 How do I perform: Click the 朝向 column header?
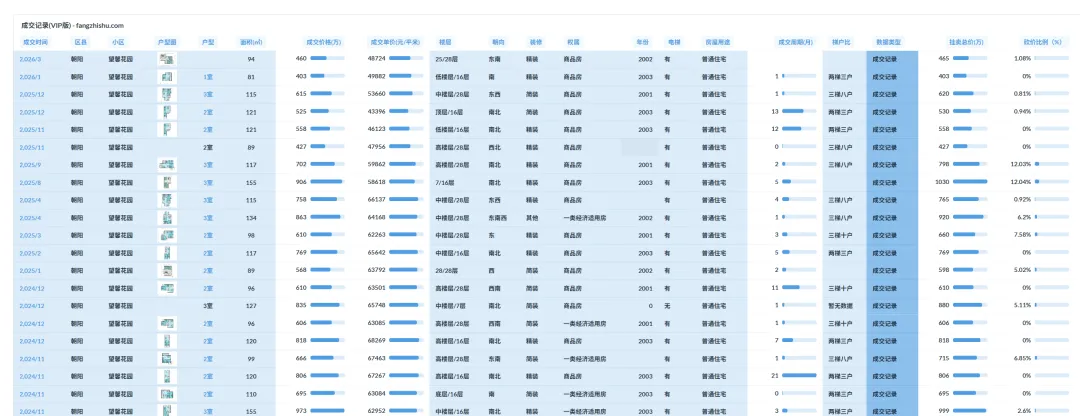pyautogui.click(x=499, y=42)
